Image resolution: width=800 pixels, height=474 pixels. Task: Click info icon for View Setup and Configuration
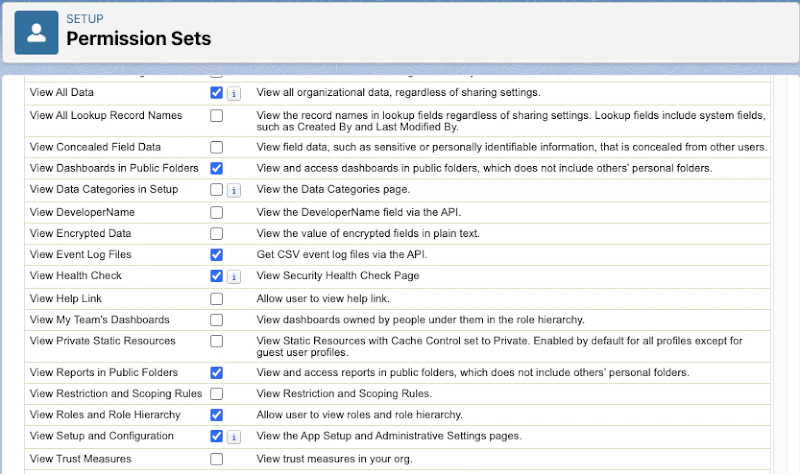[233, 437]
